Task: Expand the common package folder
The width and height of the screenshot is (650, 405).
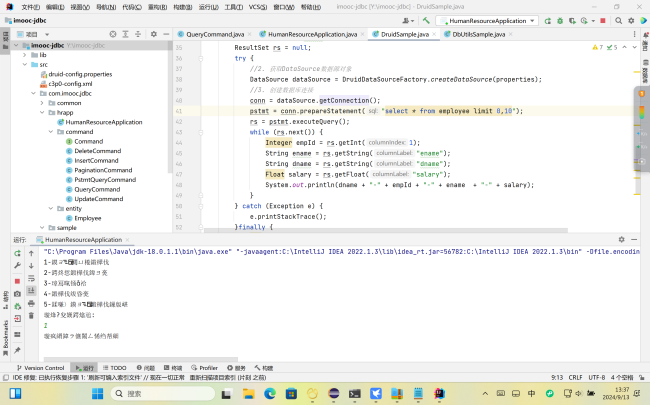Action: coord(41,103)
